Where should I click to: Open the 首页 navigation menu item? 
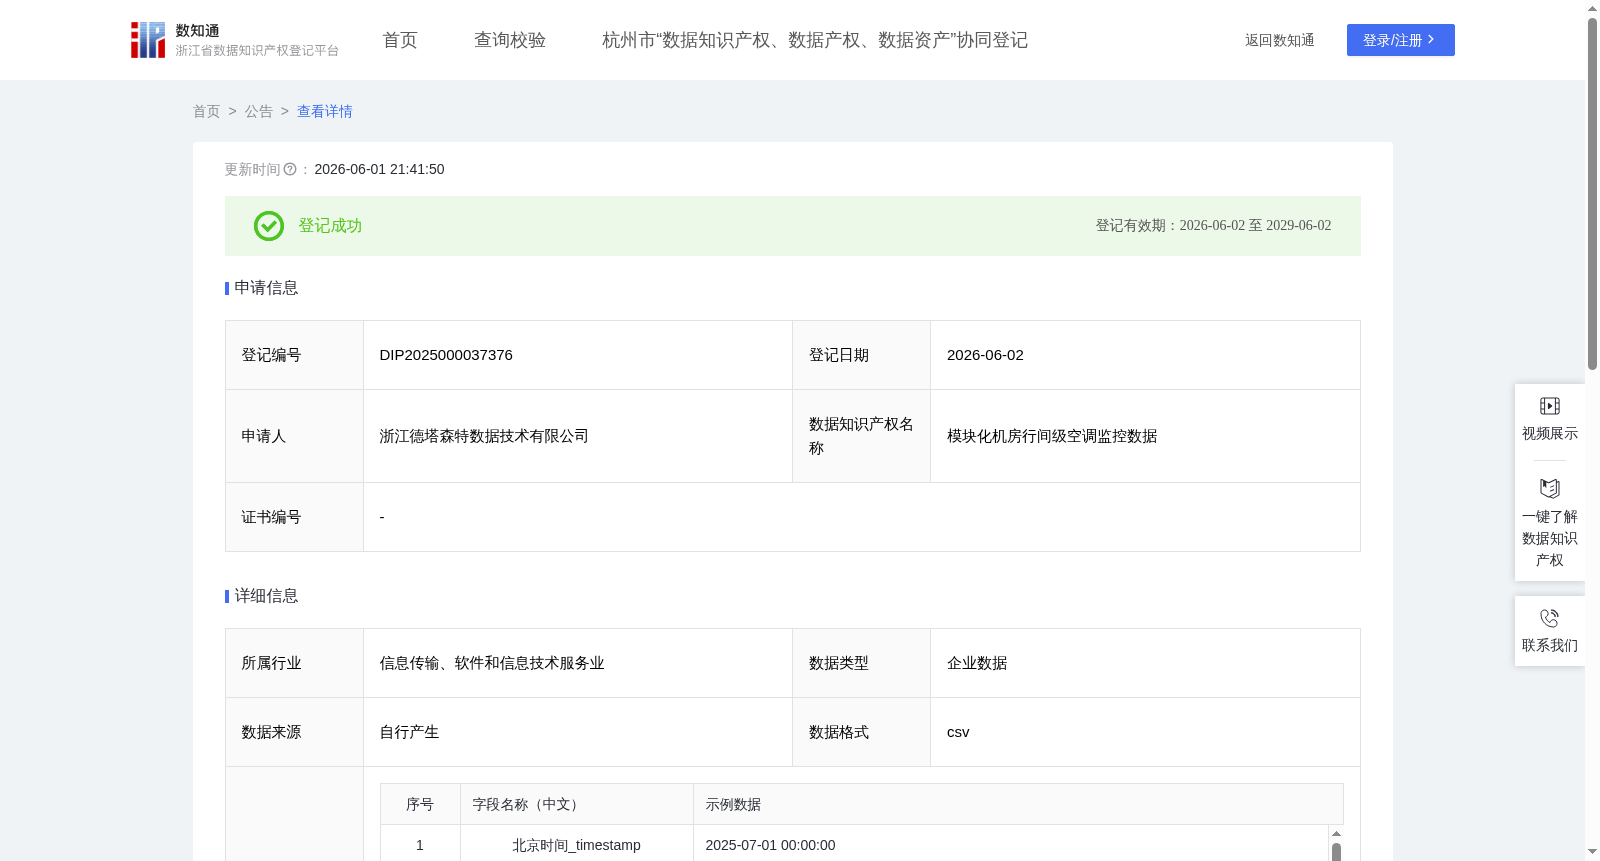pos(400,40)
